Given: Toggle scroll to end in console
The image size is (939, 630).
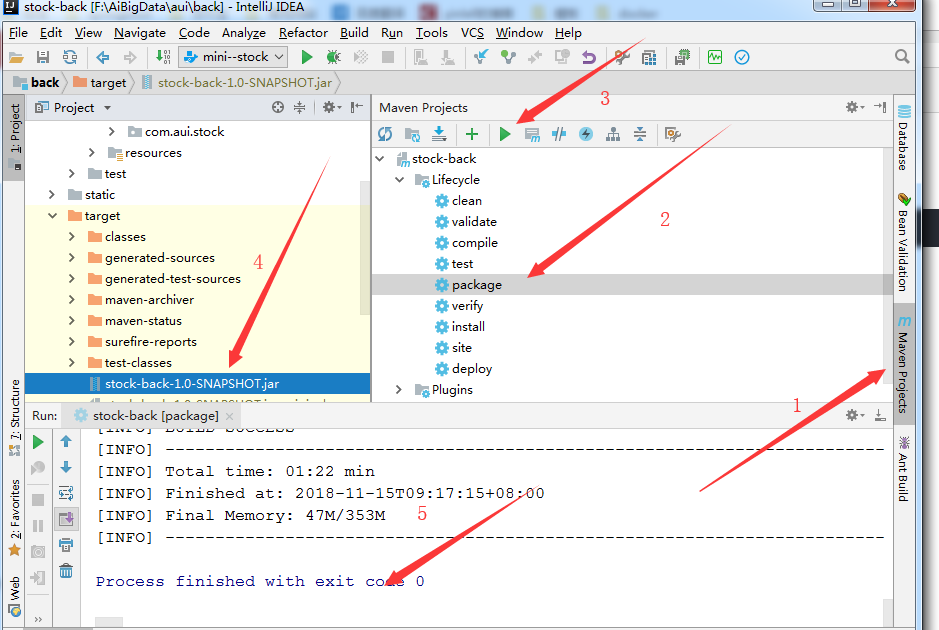Looking at the screenshot, I should tap(66, 519).
